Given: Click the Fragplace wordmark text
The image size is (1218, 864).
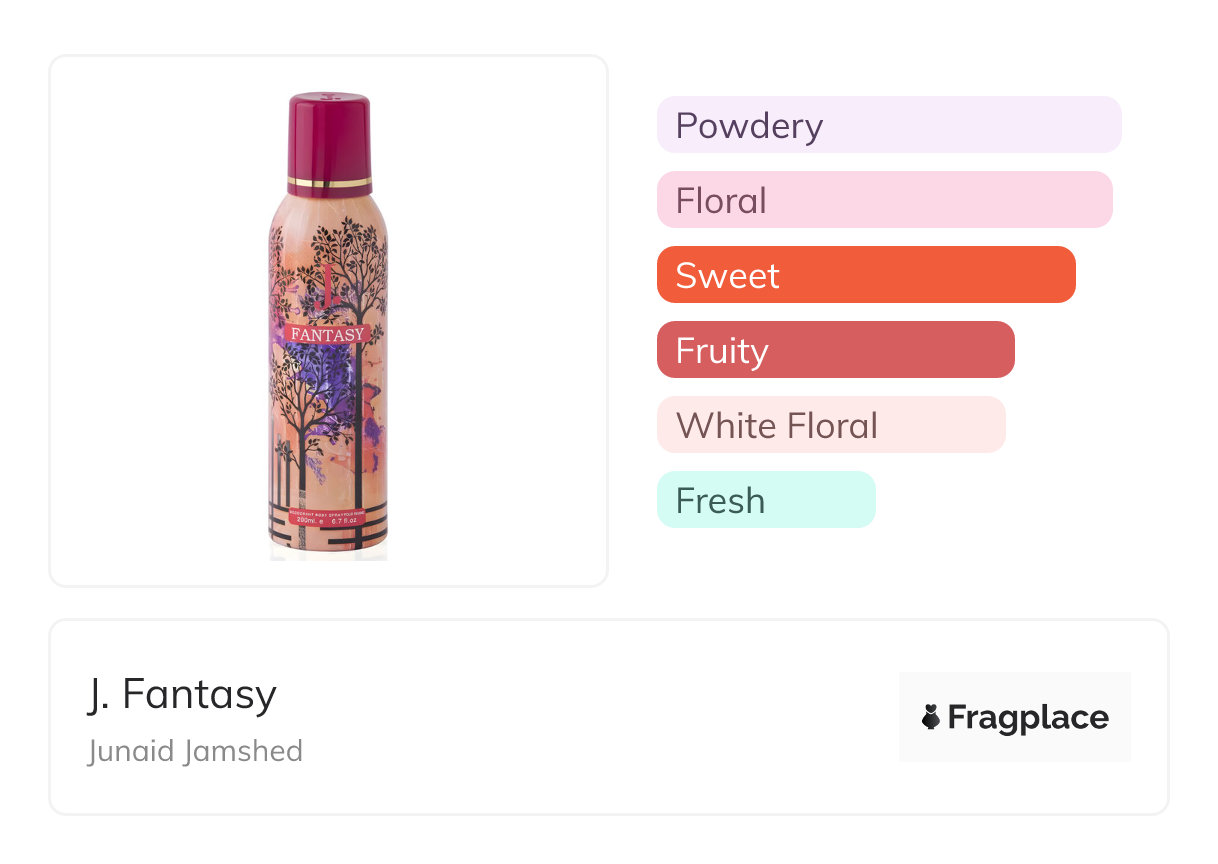Looking at the screenshot, I should [x=1028, y=718].
